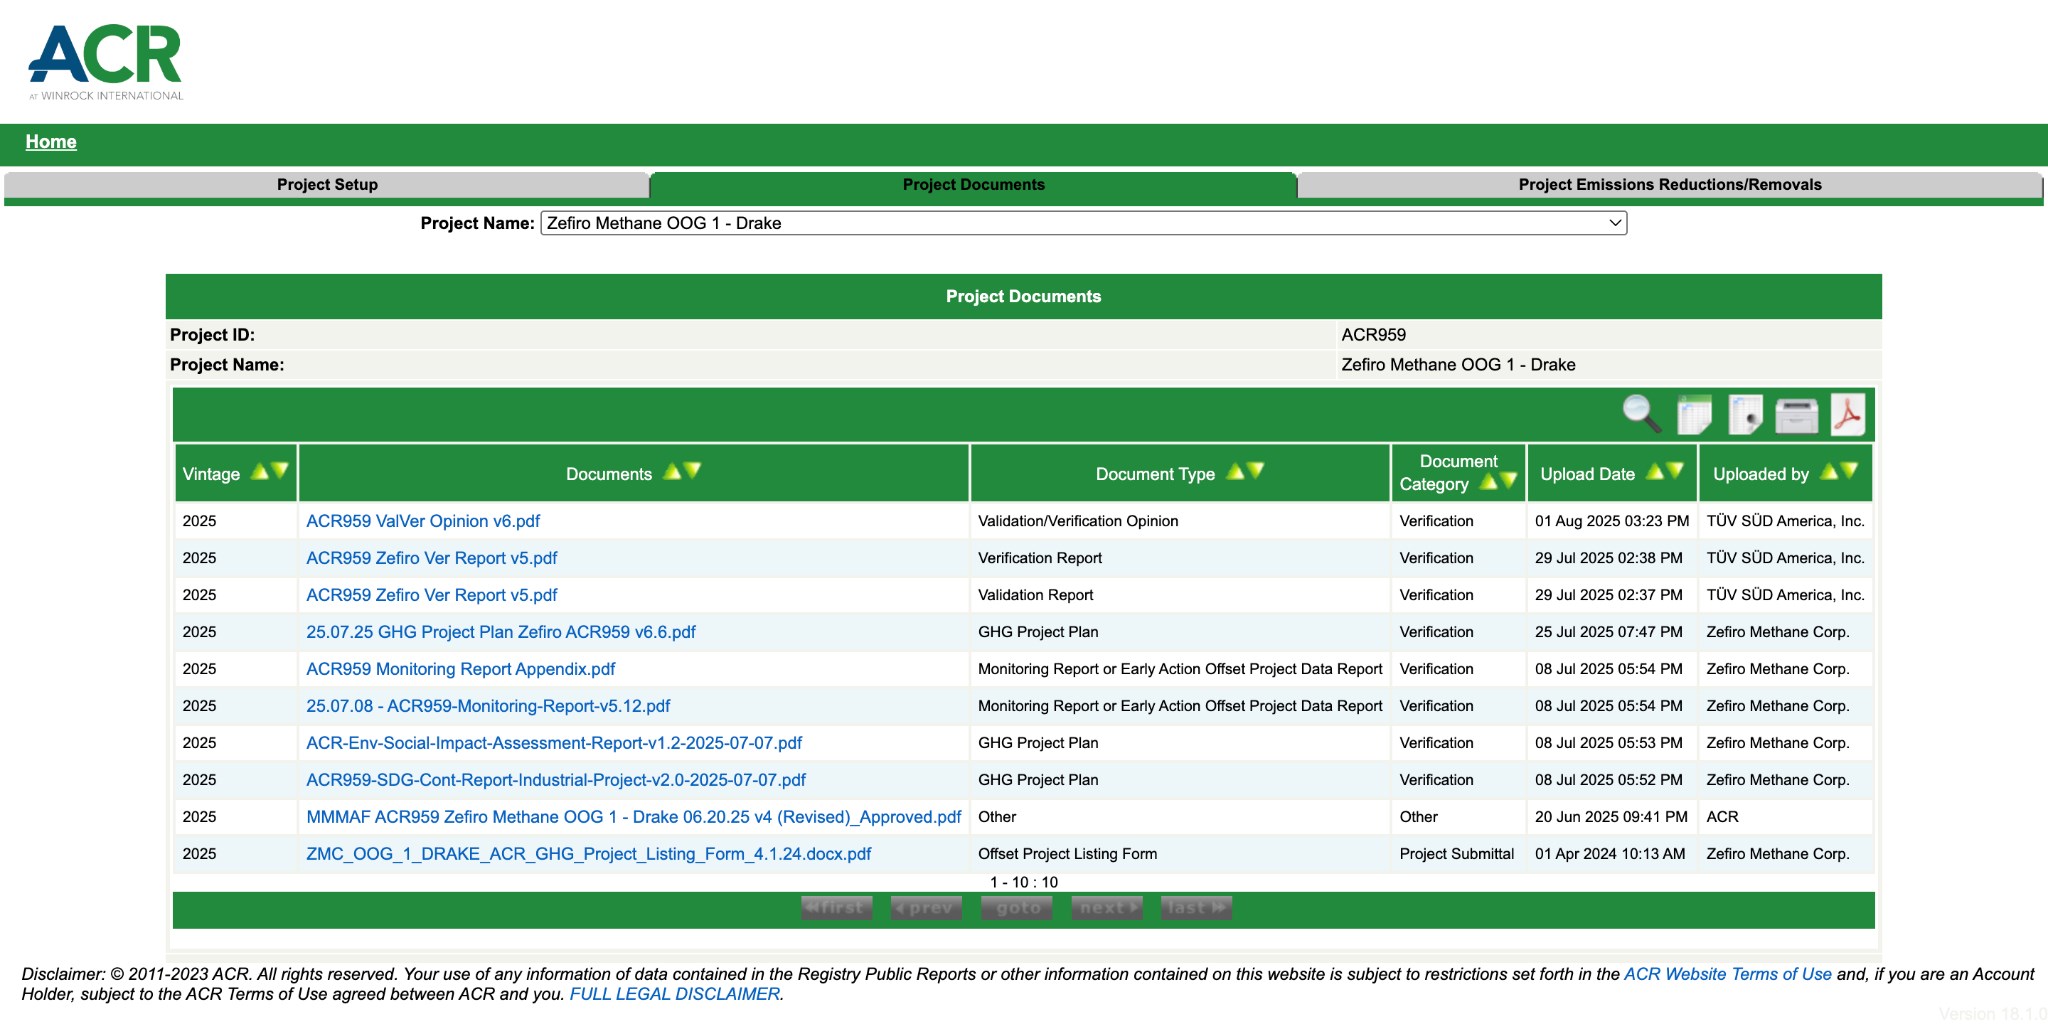The width and height of the screenshot is (2048, 1024).
Task: Open Verification Report ACR959 Zefiro Ver Report v5.pdf
Action: coord(432,558)
